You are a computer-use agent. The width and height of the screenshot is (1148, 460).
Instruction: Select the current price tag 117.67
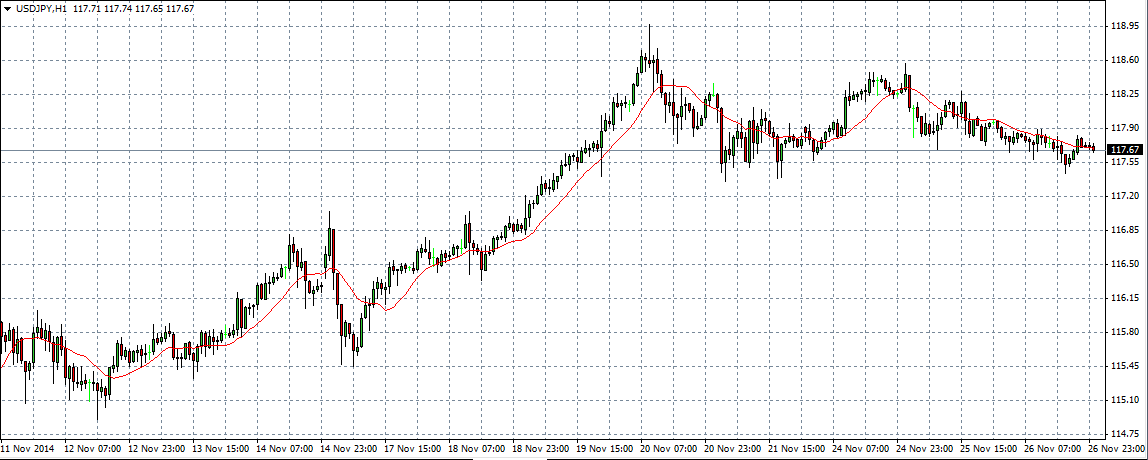(1125, 149)
